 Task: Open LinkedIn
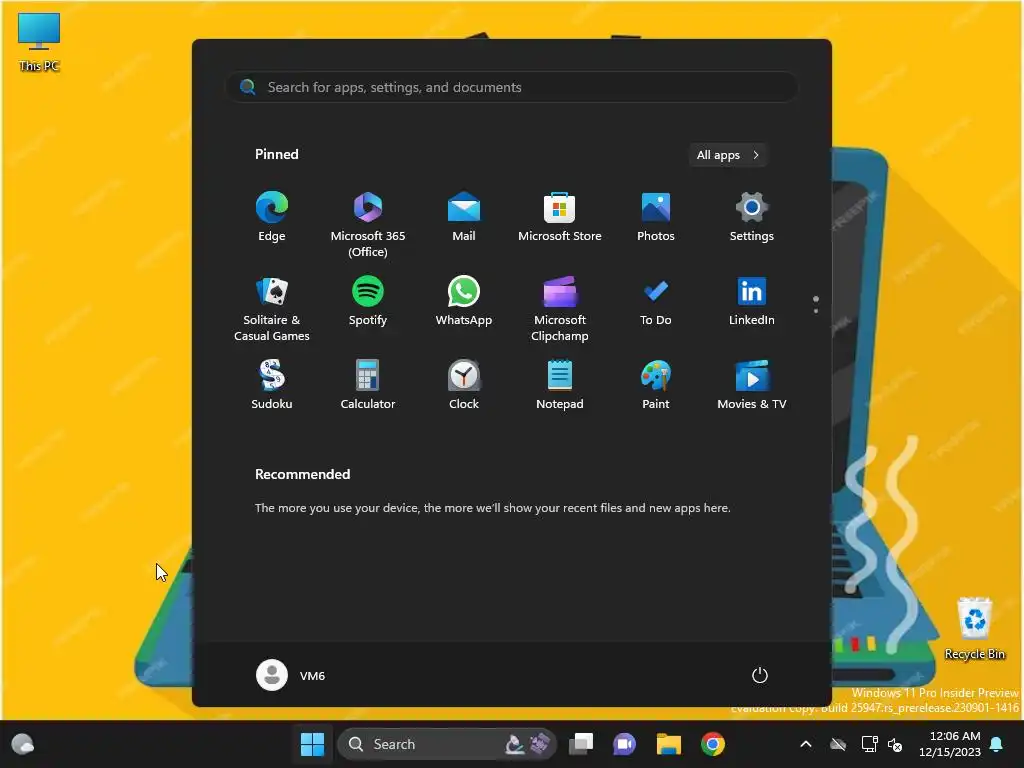[x=752, y=301]
